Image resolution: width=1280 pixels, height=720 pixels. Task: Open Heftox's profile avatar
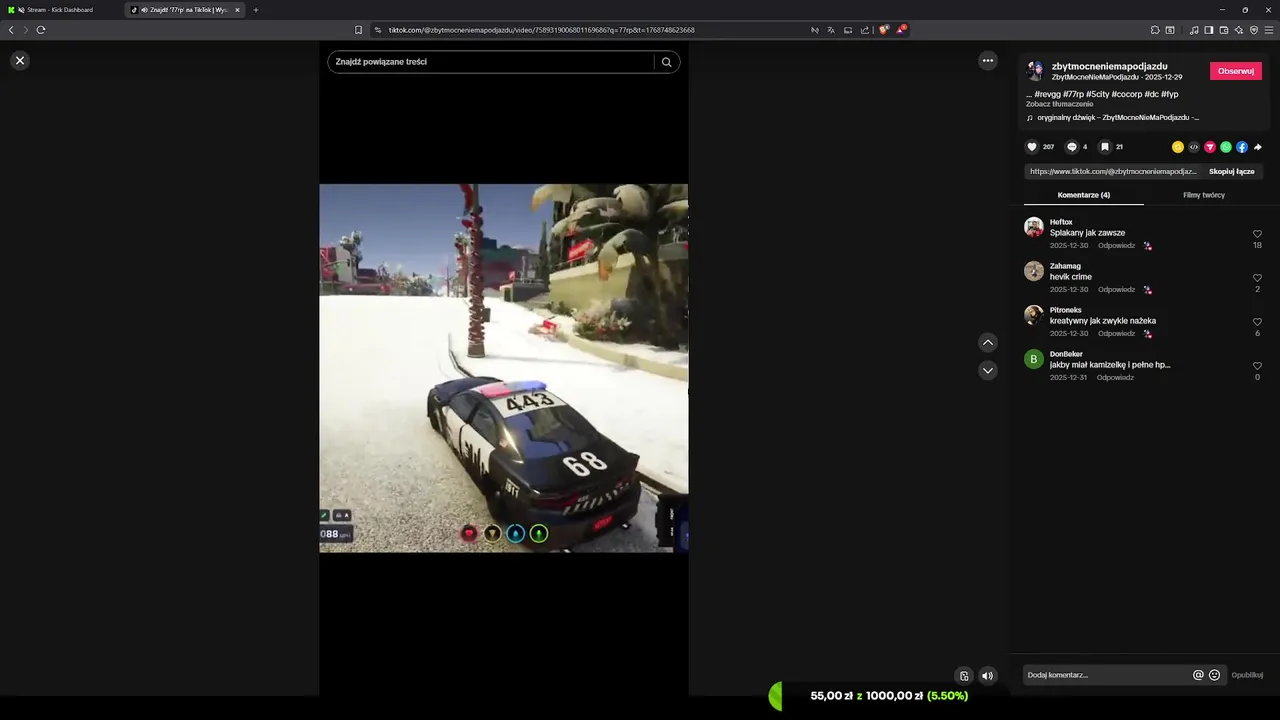pos(1034,227)
